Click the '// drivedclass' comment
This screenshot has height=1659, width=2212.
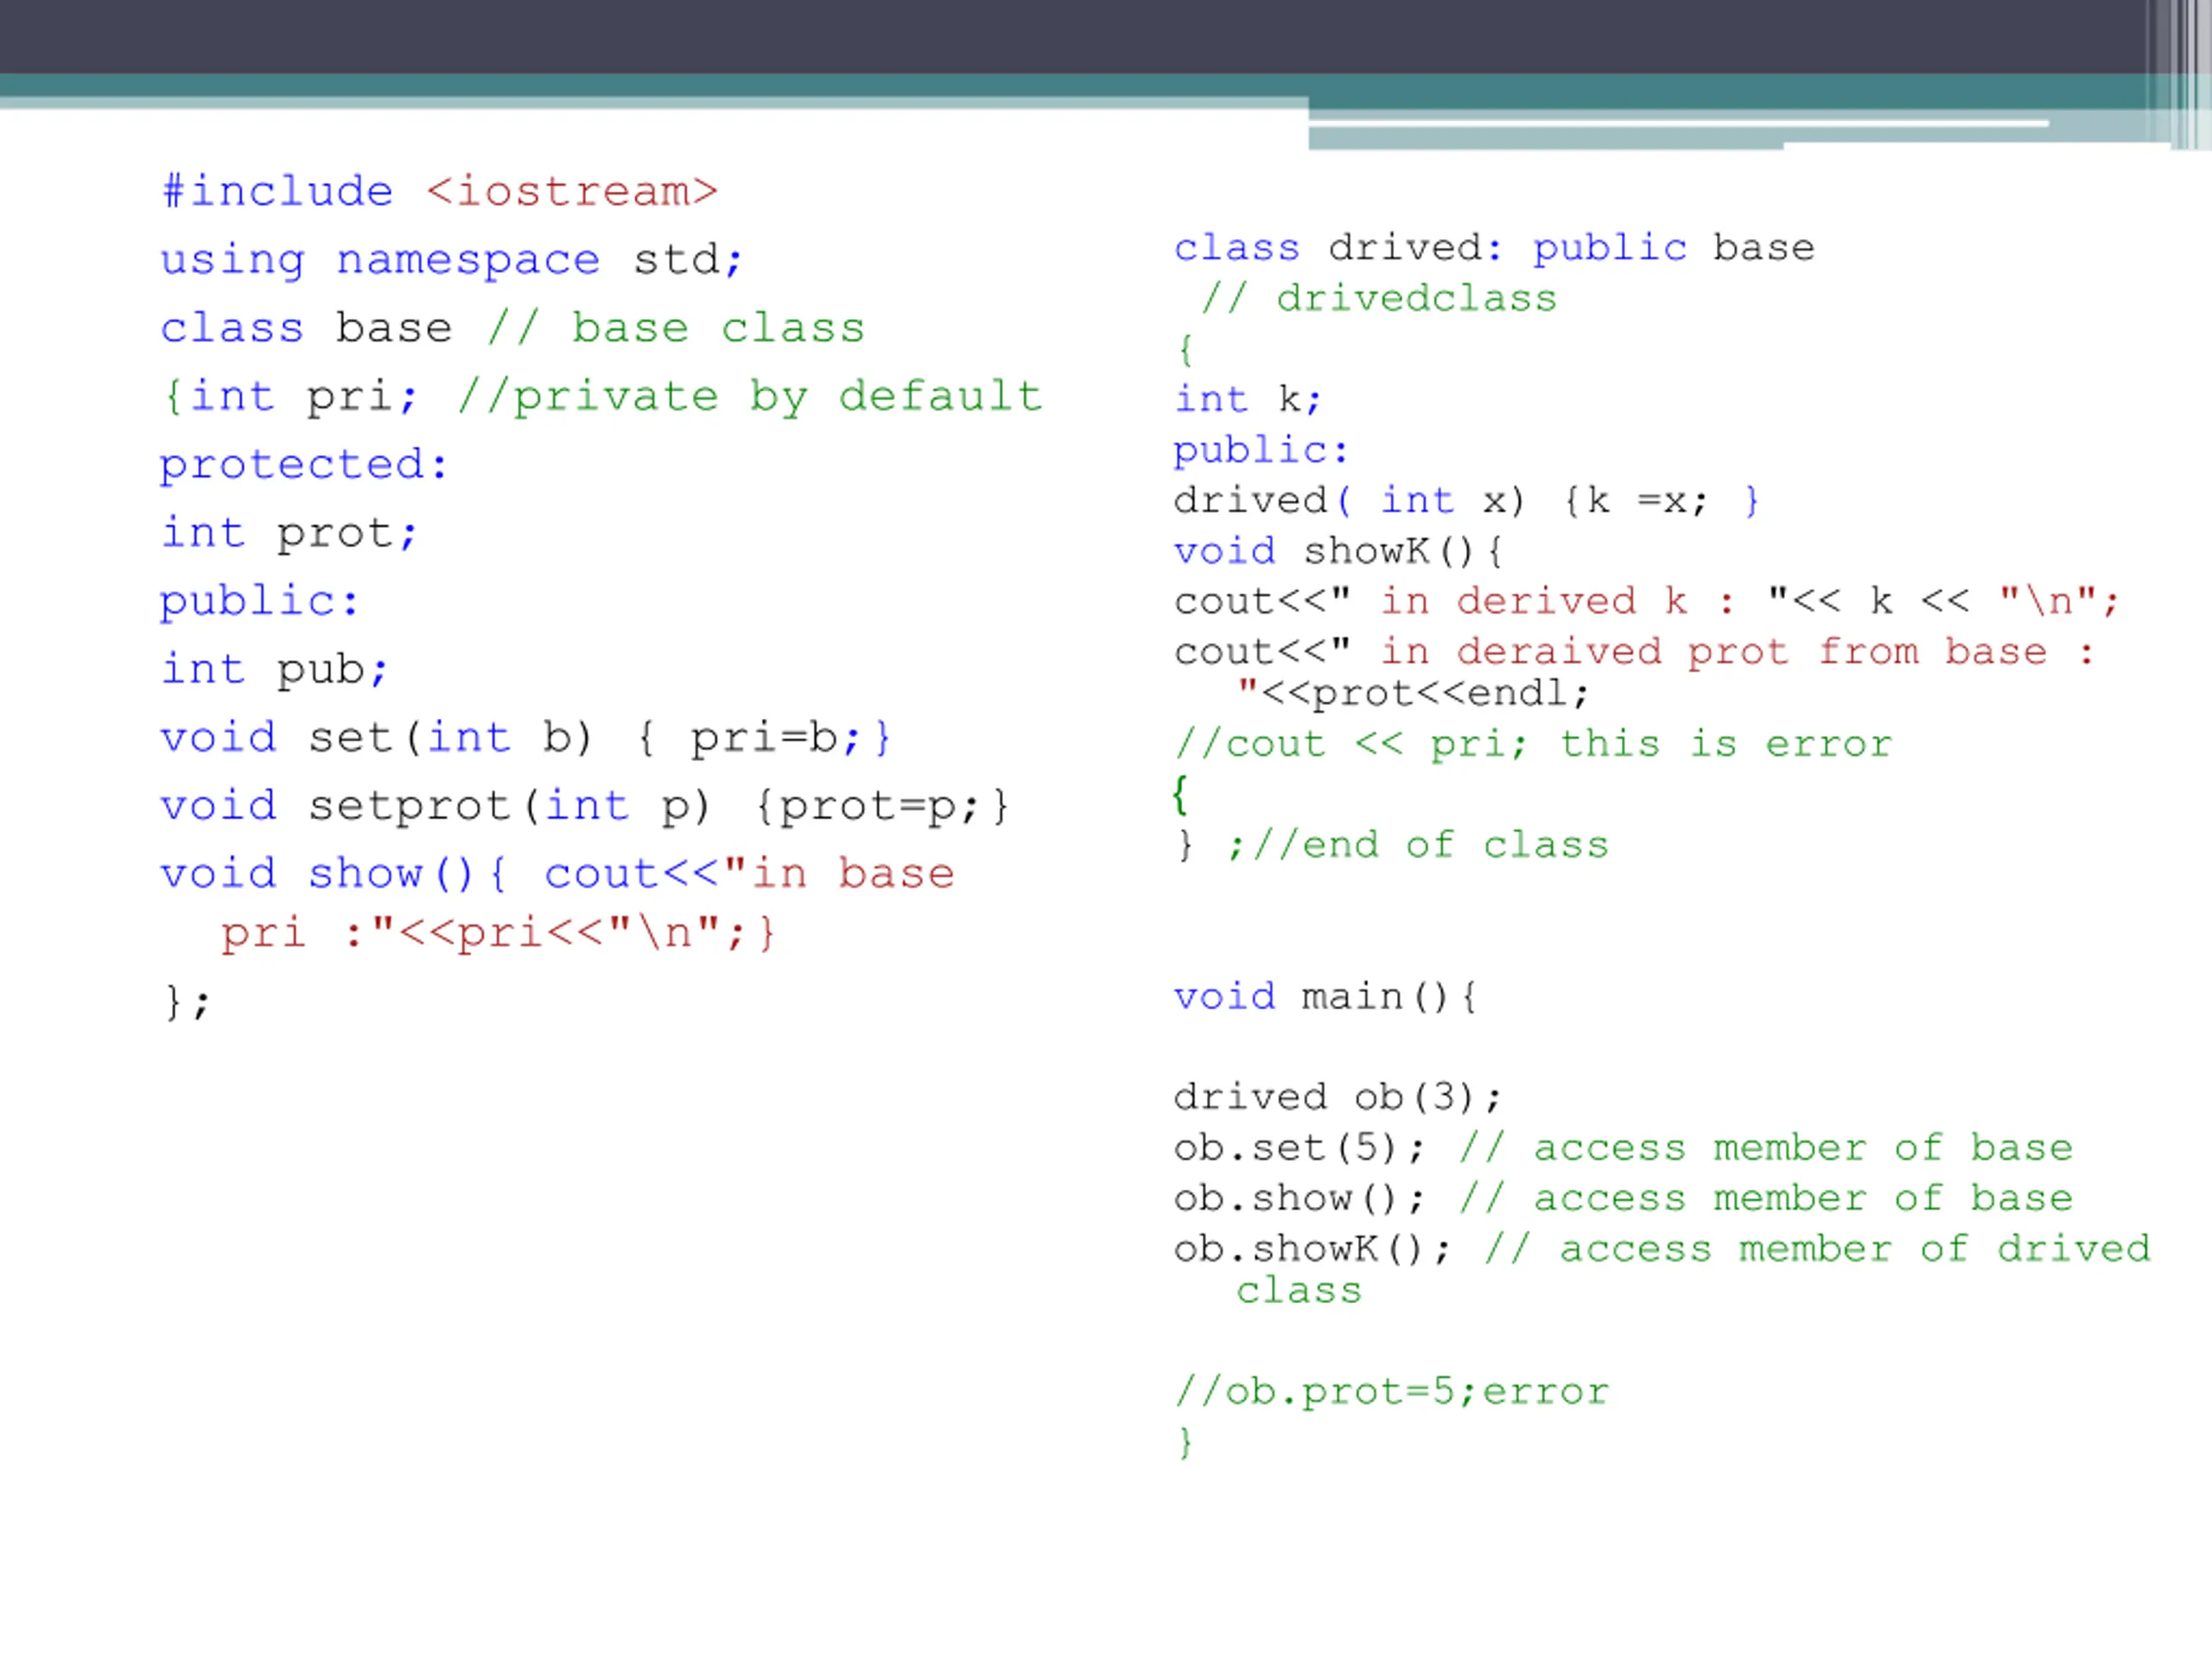pos(1378,298)
